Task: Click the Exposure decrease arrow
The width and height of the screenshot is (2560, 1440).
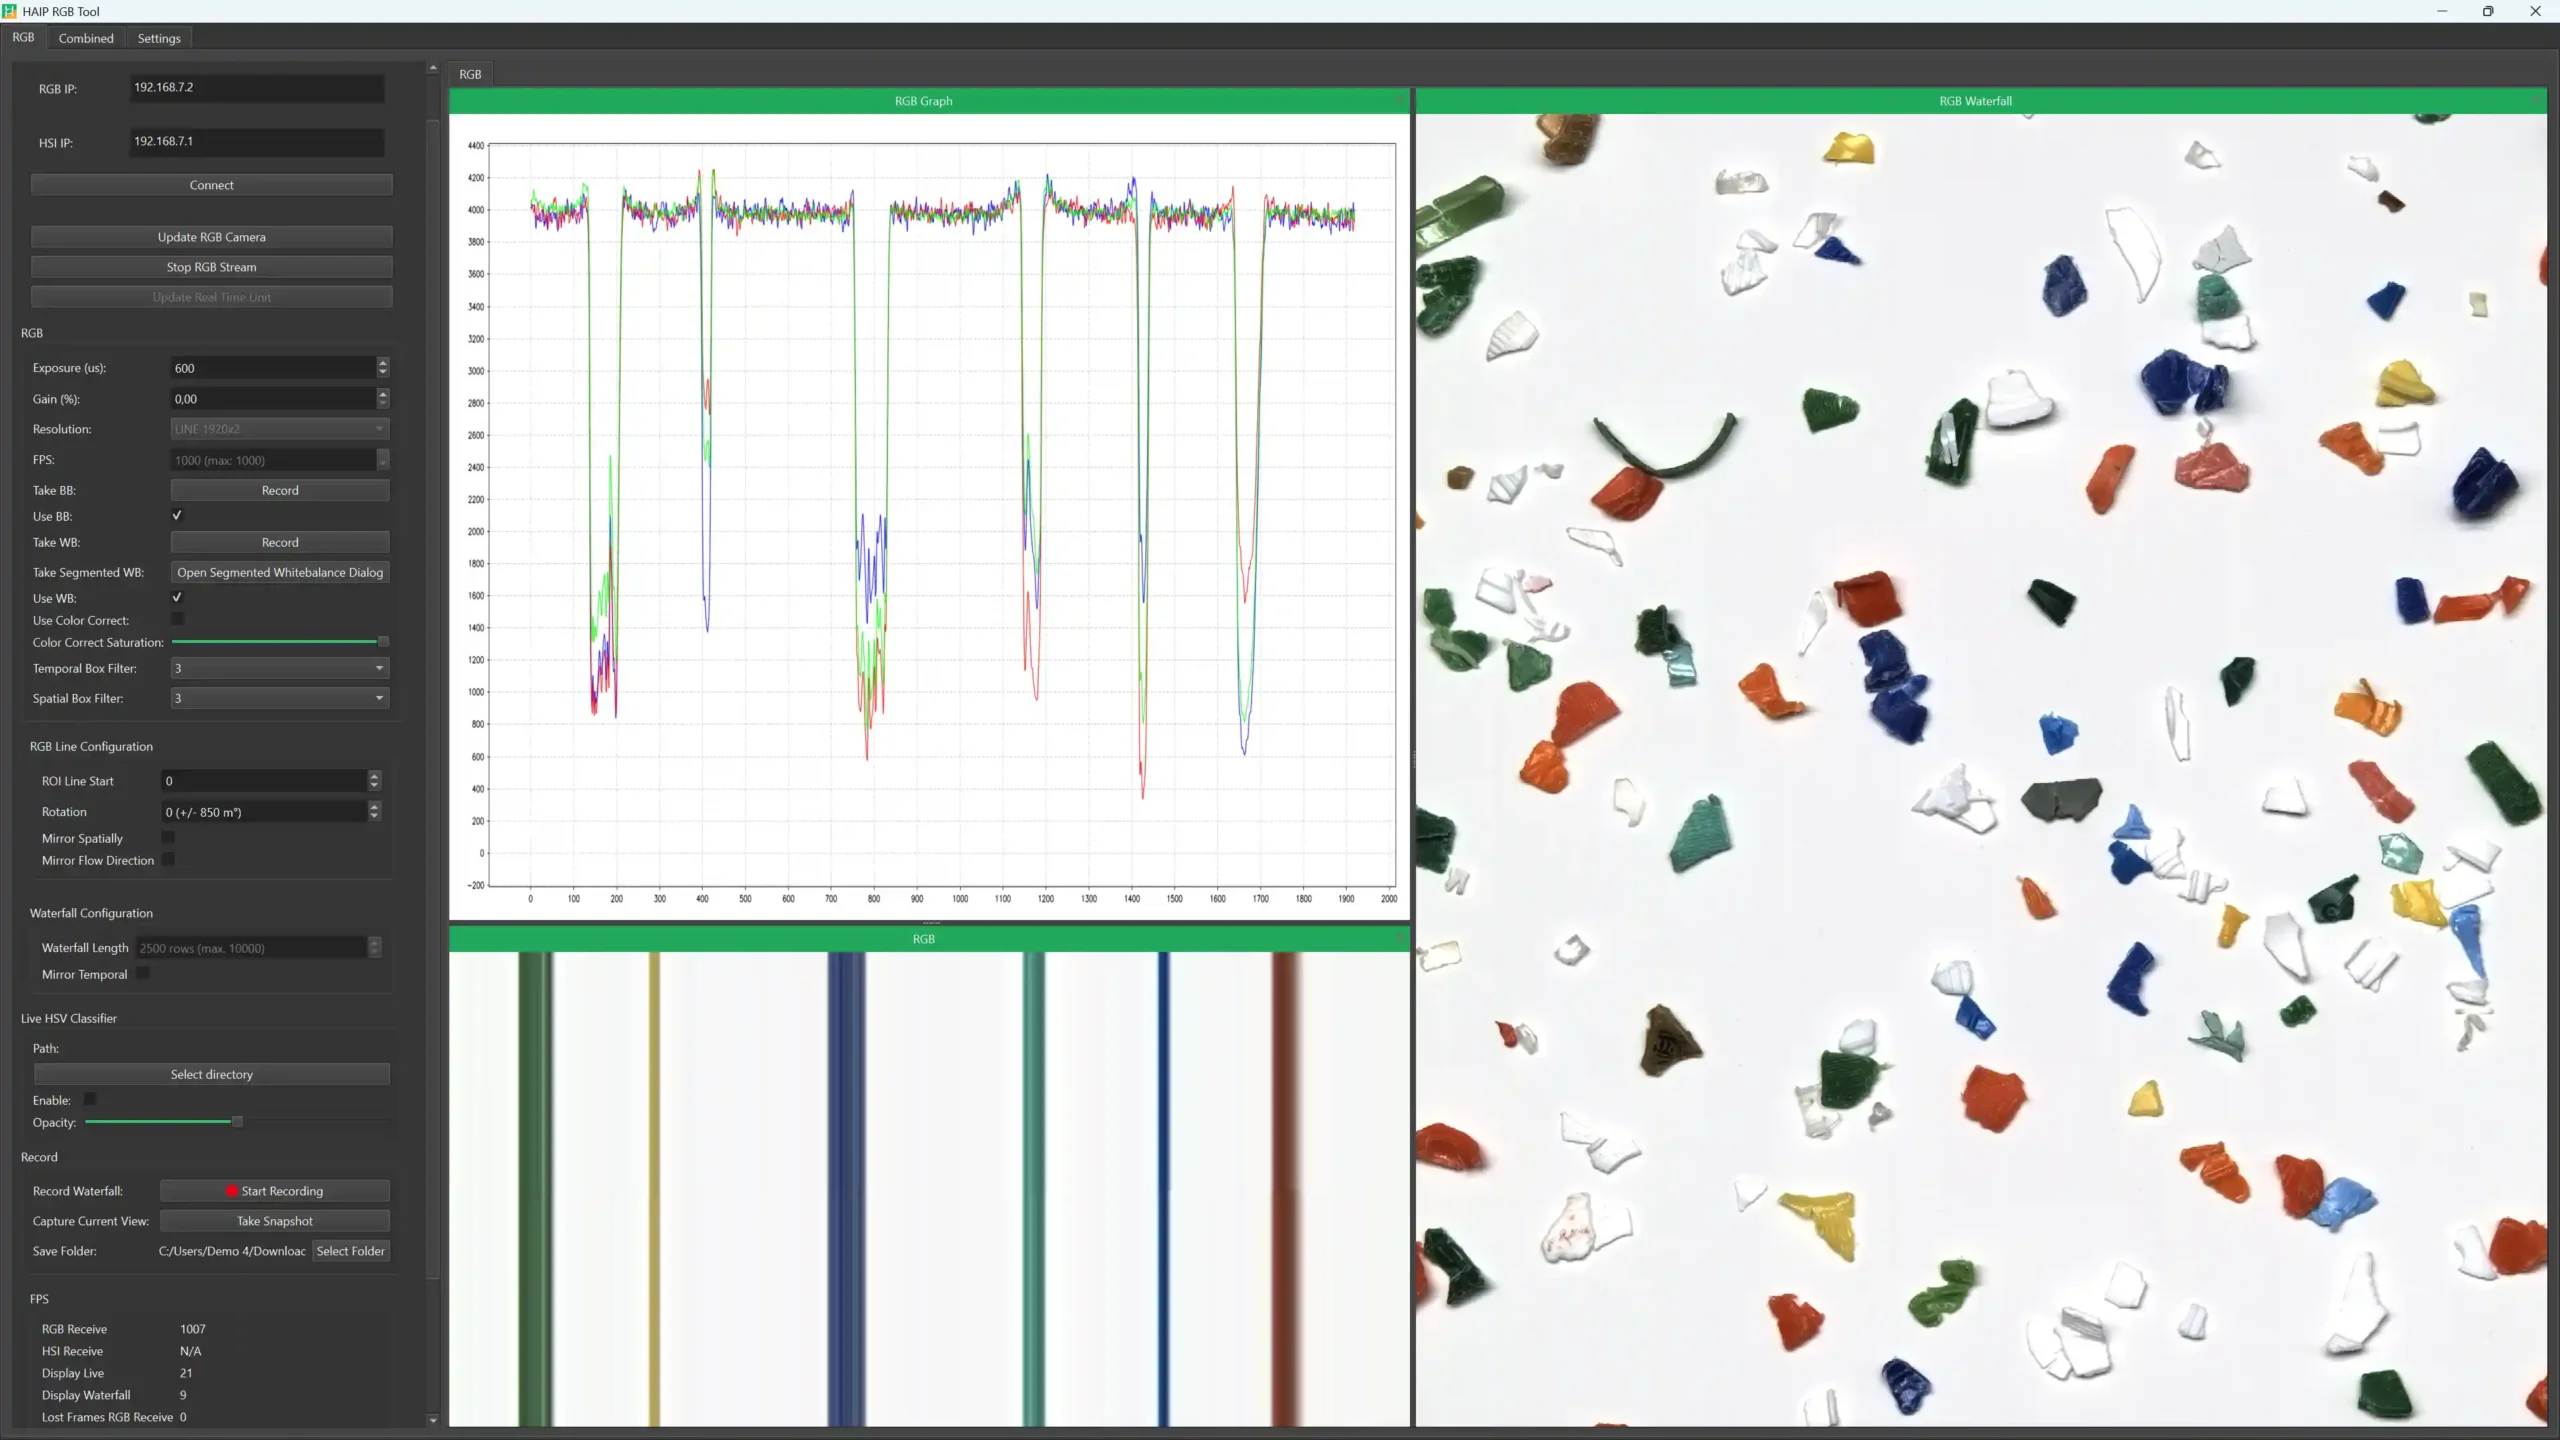Action: [382, 373]
